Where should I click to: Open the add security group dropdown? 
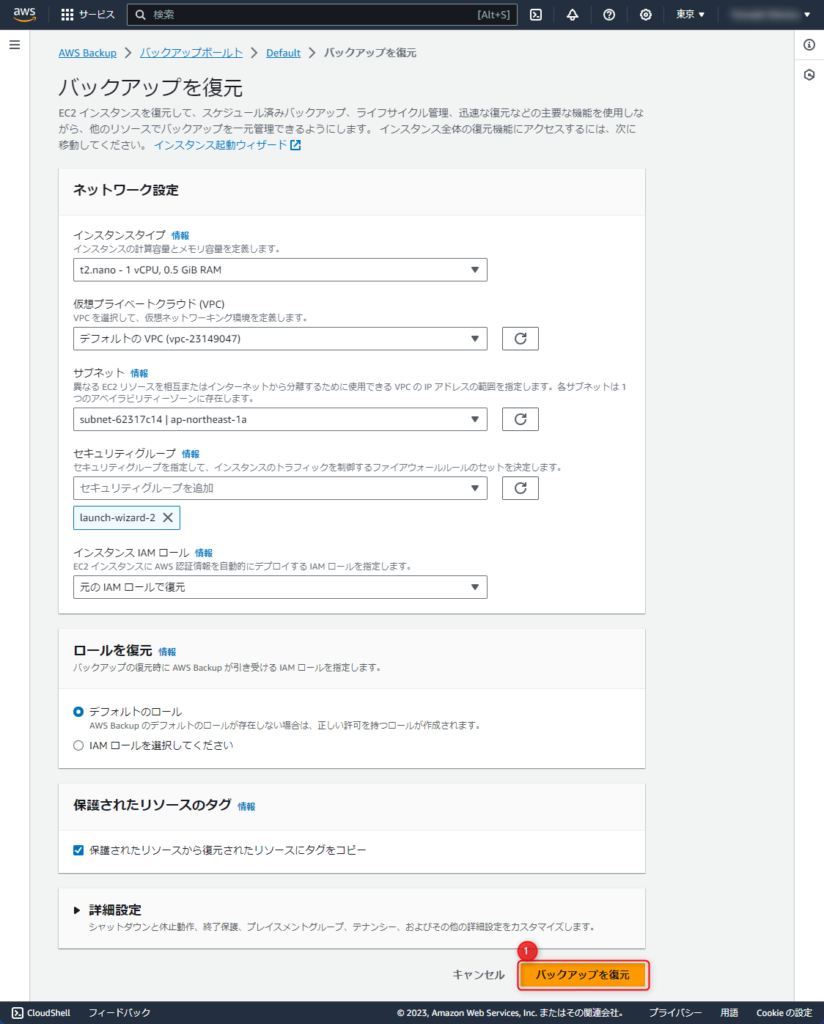[280, 488]
